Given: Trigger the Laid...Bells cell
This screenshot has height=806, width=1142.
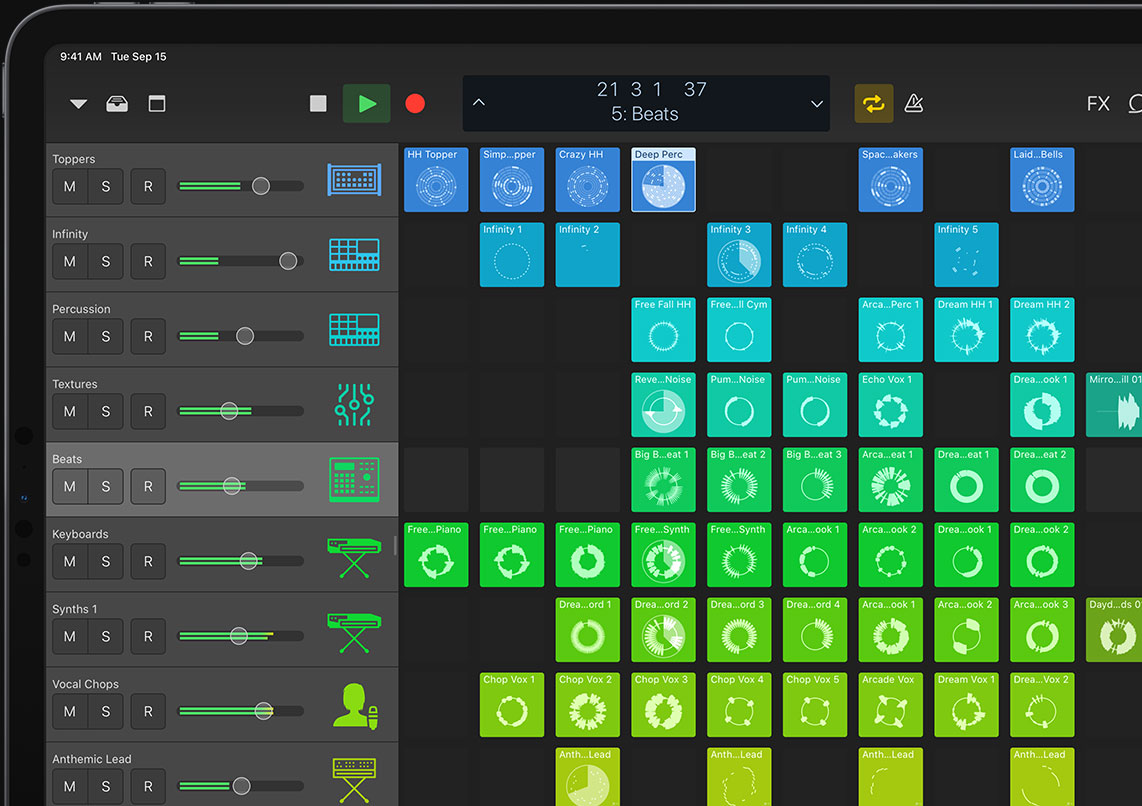Looking at the screenshot, I should (x=1042, y=180).
